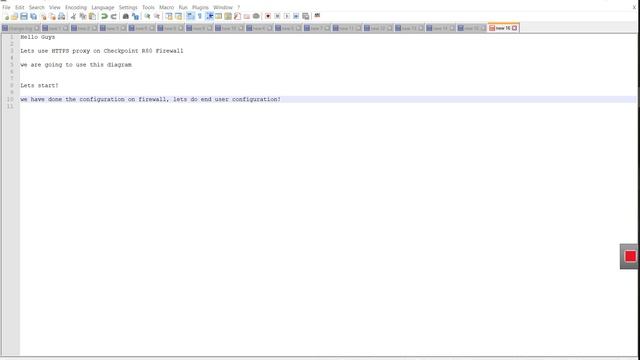The width and height of the screenshot is (640, 360).
Task: Click the last toolbar icon after Save Macro
Action: 317,16
